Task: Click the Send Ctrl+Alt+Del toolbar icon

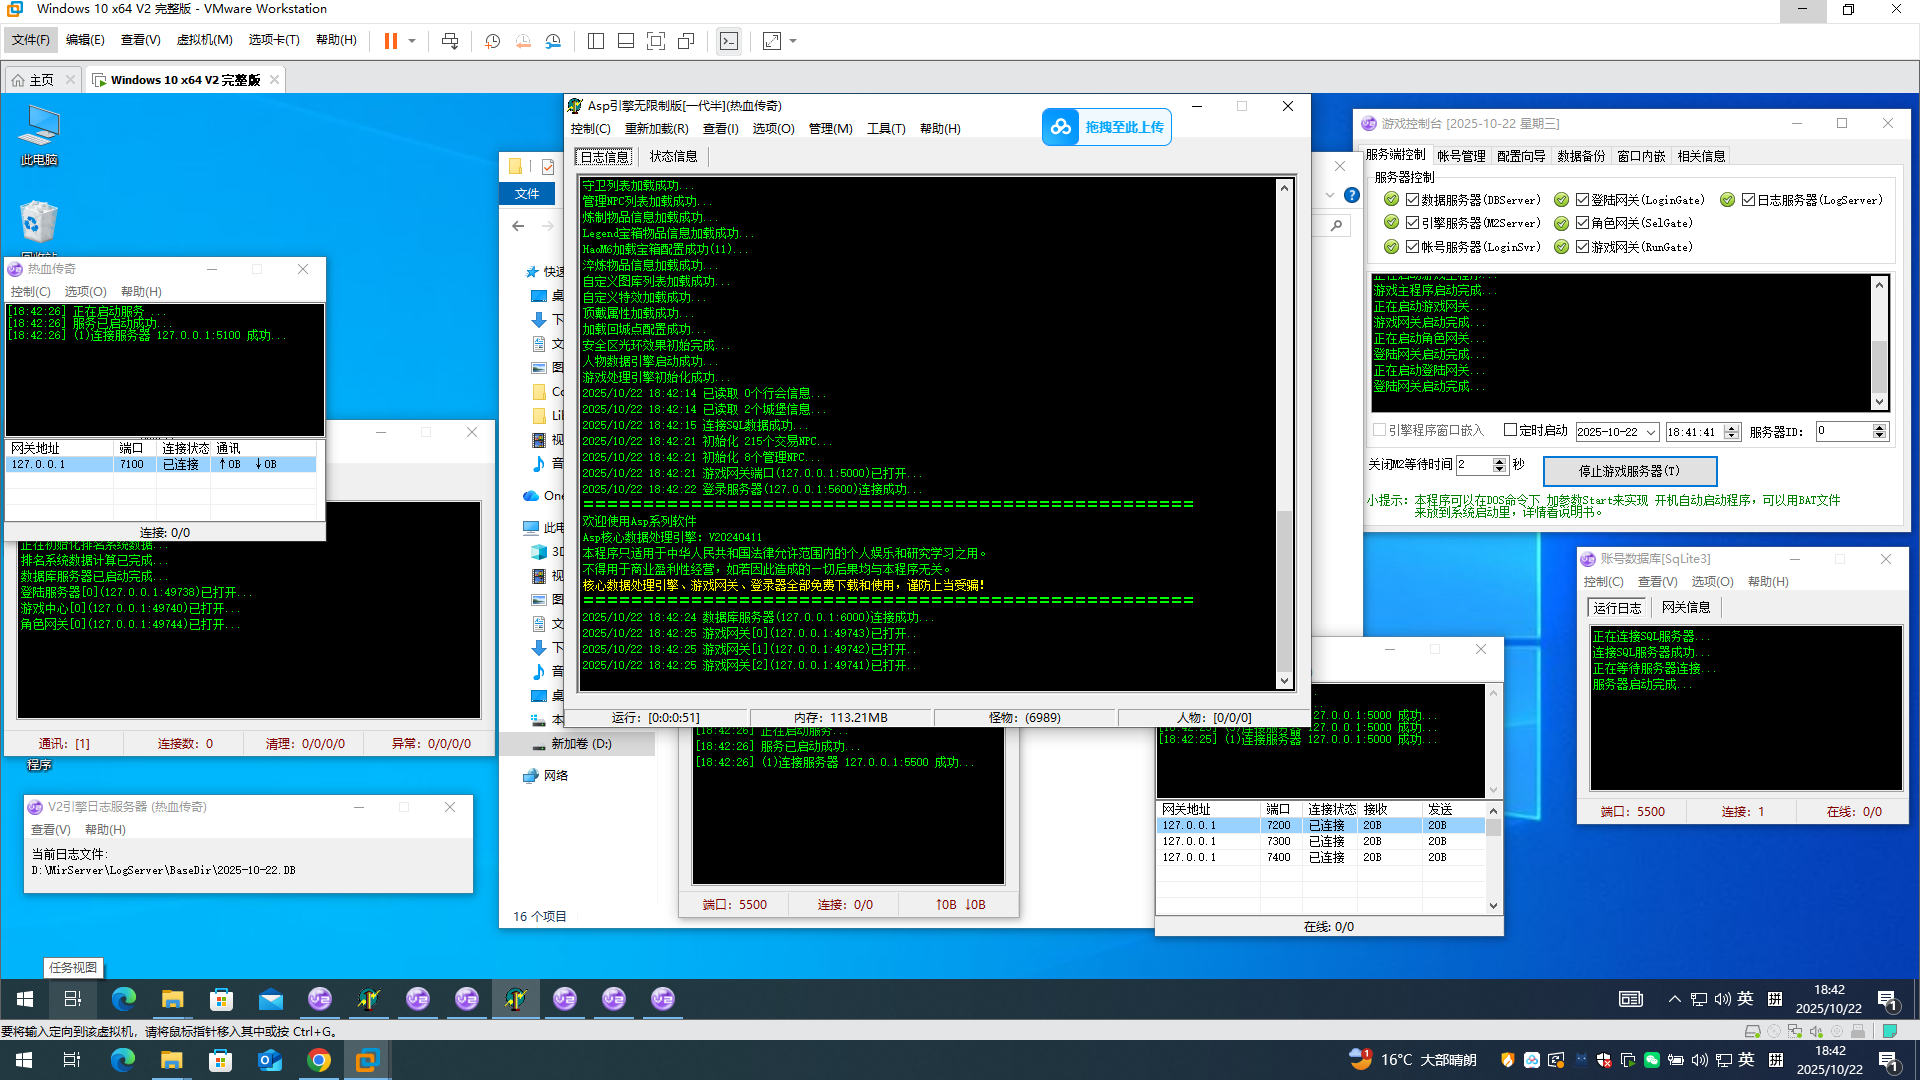Action: coord(450,41)
